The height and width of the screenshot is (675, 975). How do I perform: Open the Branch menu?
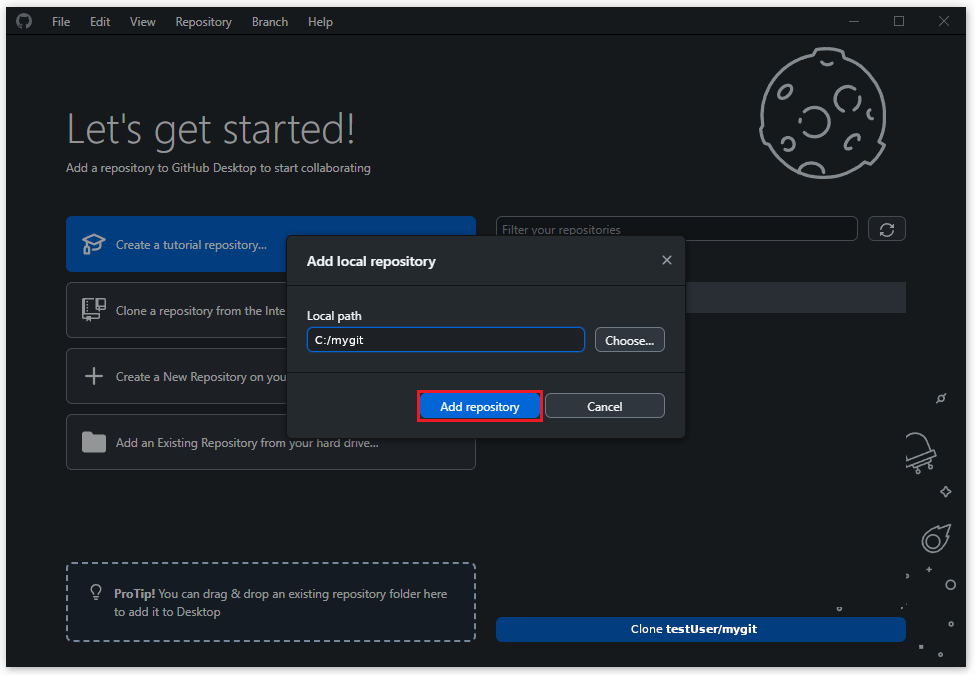click(x=269, y=21)
